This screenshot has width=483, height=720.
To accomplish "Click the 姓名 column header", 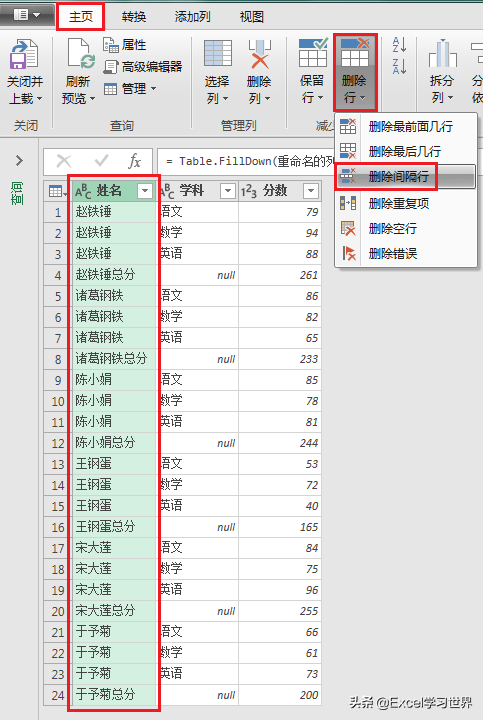I will [x=115, y=191].
